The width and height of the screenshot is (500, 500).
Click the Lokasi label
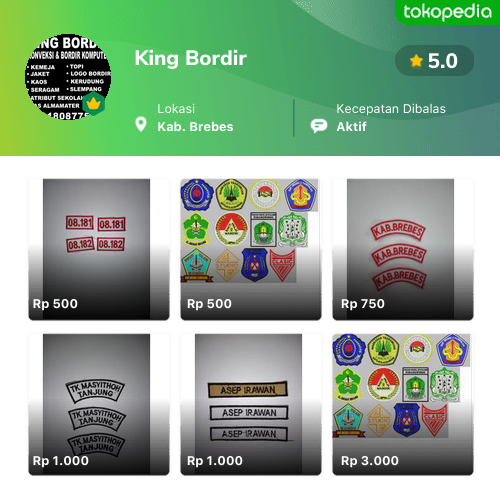[176, 109]
